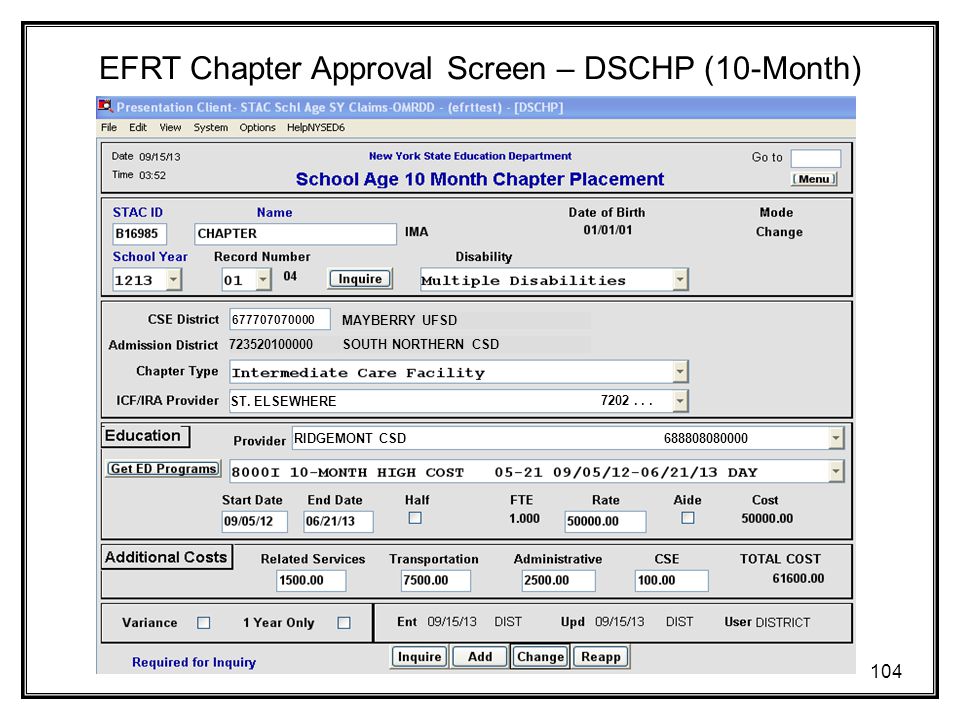Click the Change button
The height and width of the screenshot is (720, 960).
click(540, 657)
